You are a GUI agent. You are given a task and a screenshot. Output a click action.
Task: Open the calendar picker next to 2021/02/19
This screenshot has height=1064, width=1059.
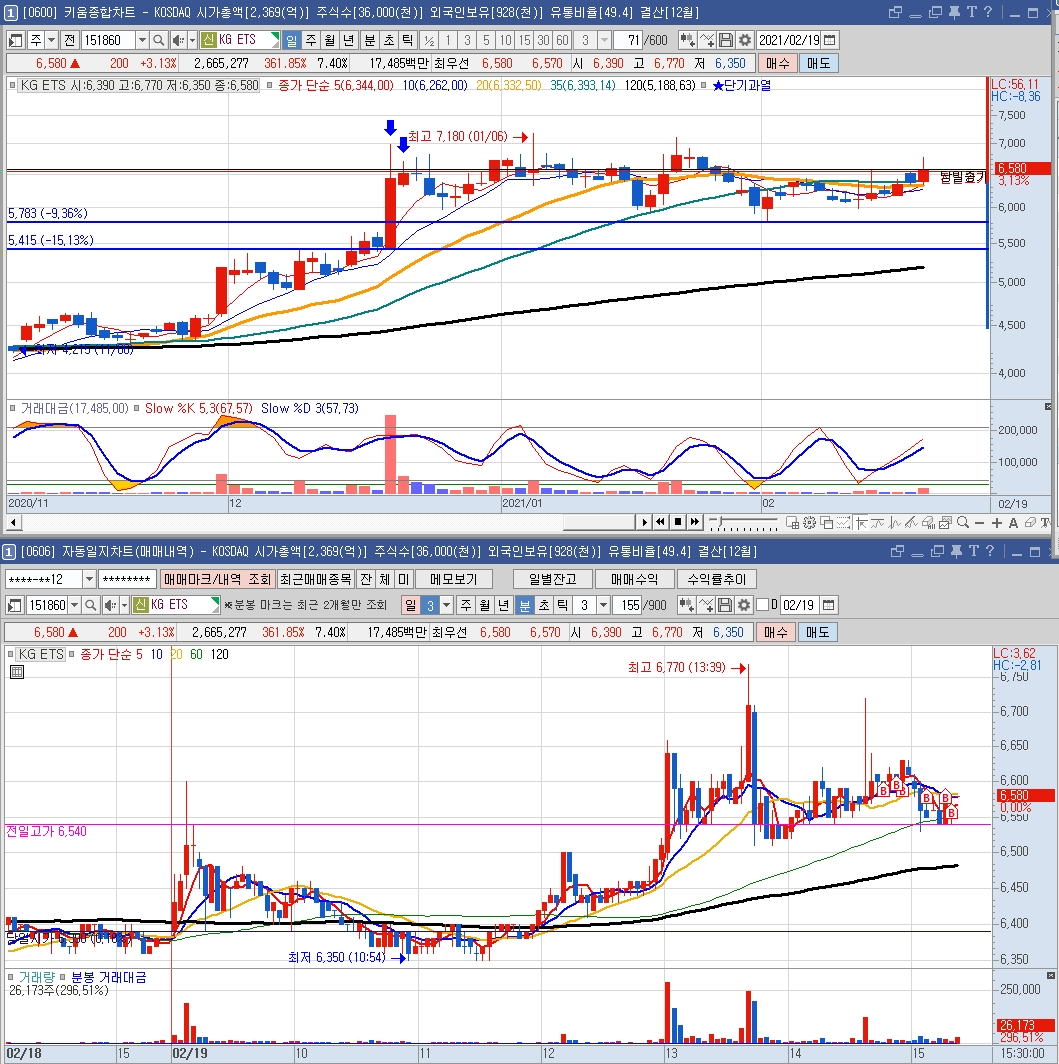coord(829,40)
